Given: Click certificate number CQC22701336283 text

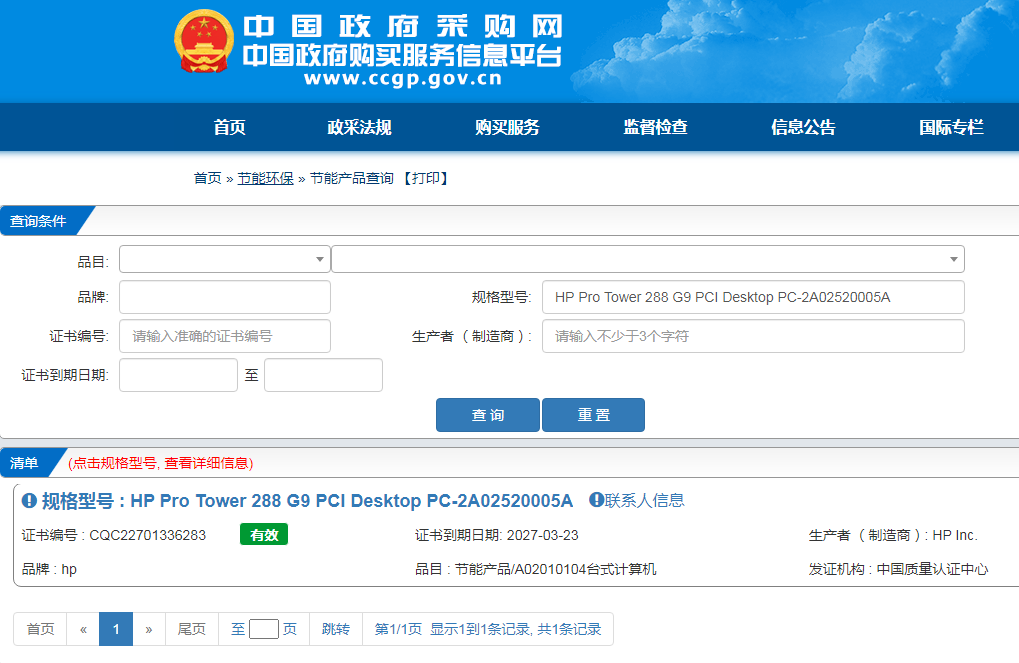Looking at the screenshot, I should coord(148,535).
